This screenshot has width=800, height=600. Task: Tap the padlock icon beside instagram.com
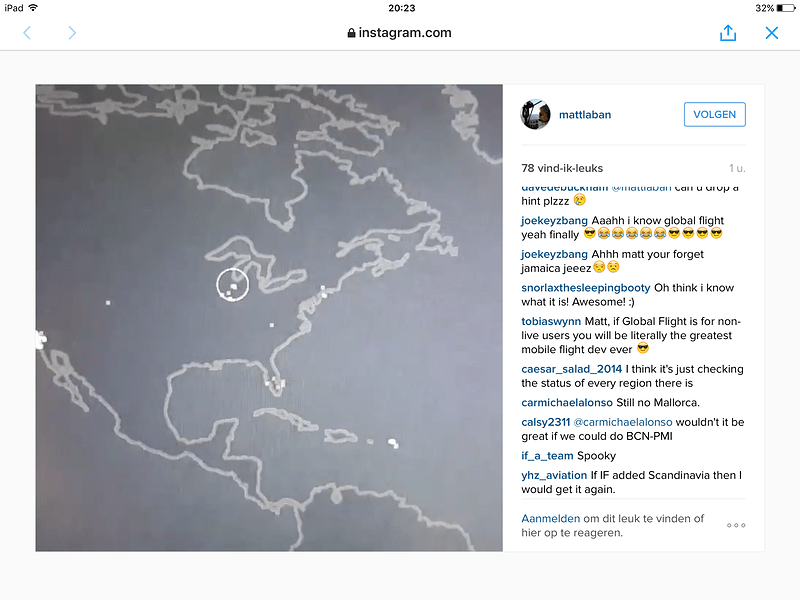point(351,33)
